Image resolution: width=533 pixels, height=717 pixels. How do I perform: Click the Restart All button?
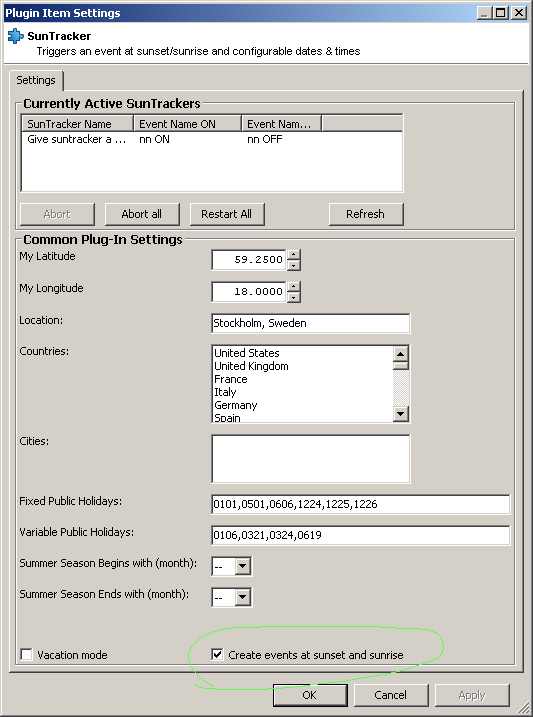tap(227, 214)
